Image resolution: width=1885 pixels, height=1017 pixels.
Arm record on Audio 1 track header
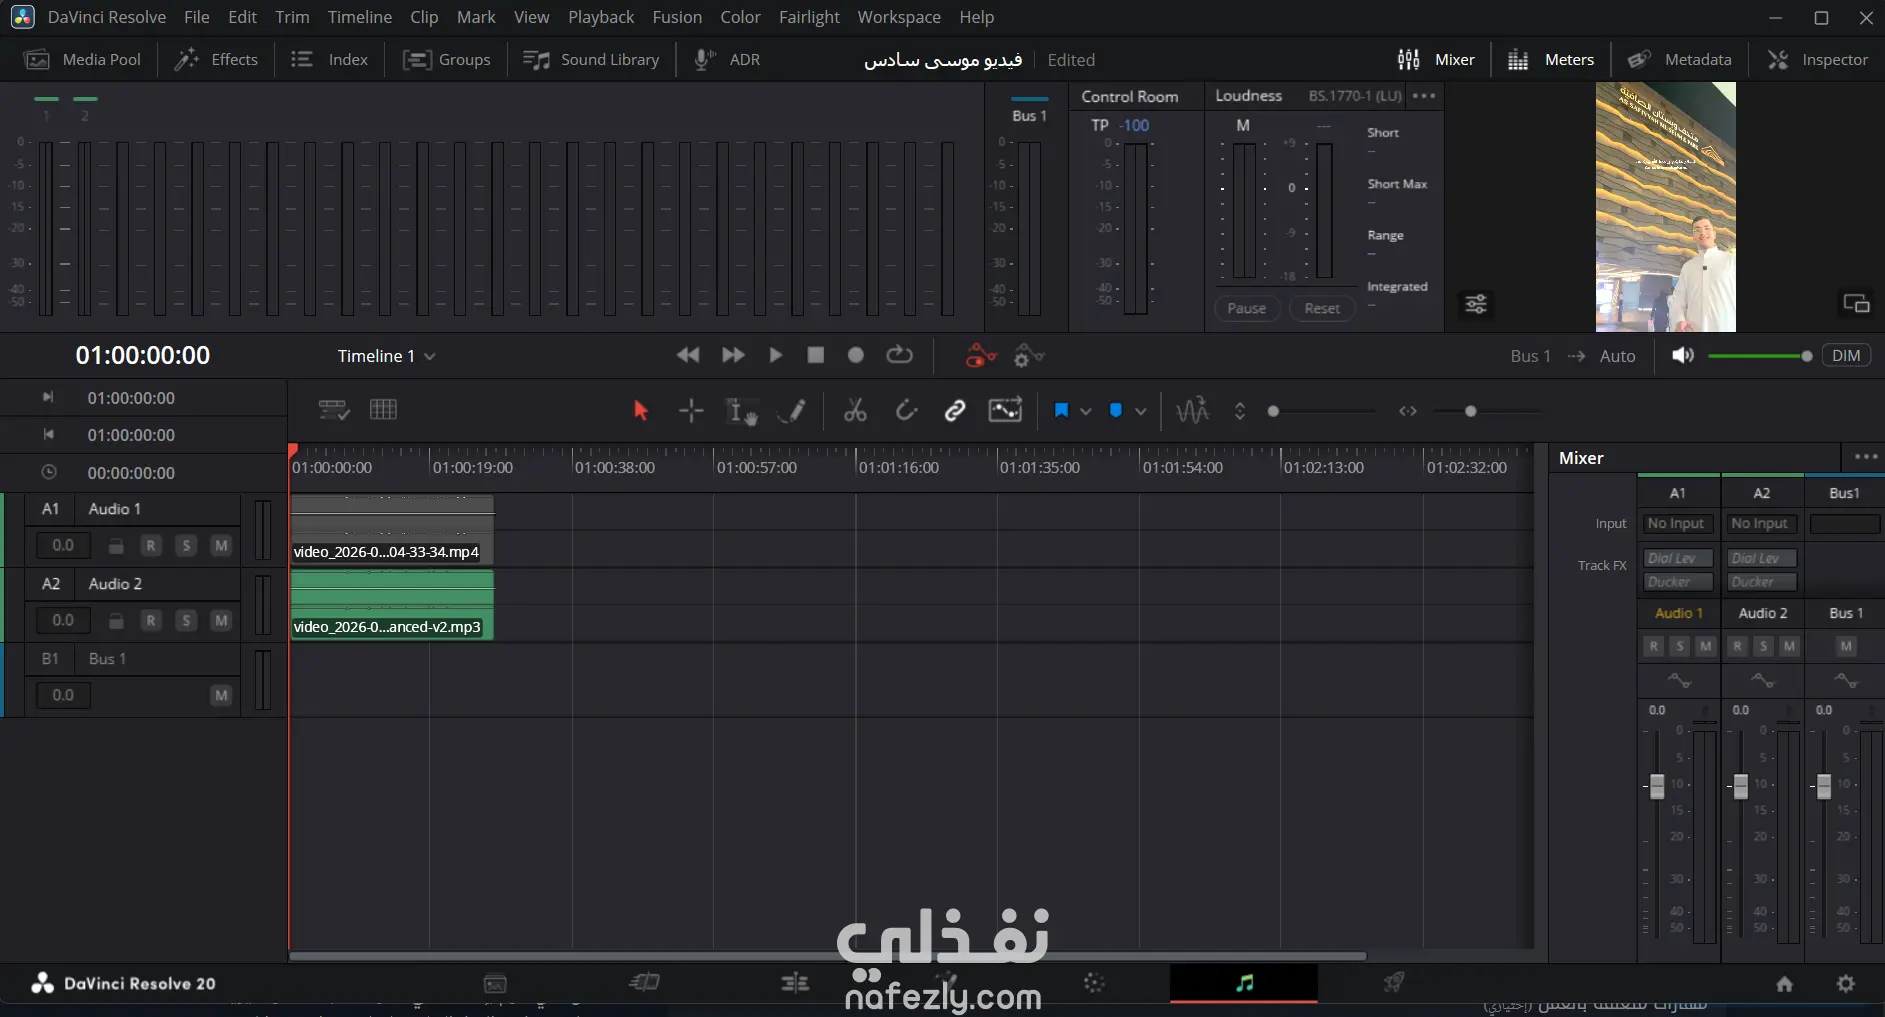(x=151, y=545)
